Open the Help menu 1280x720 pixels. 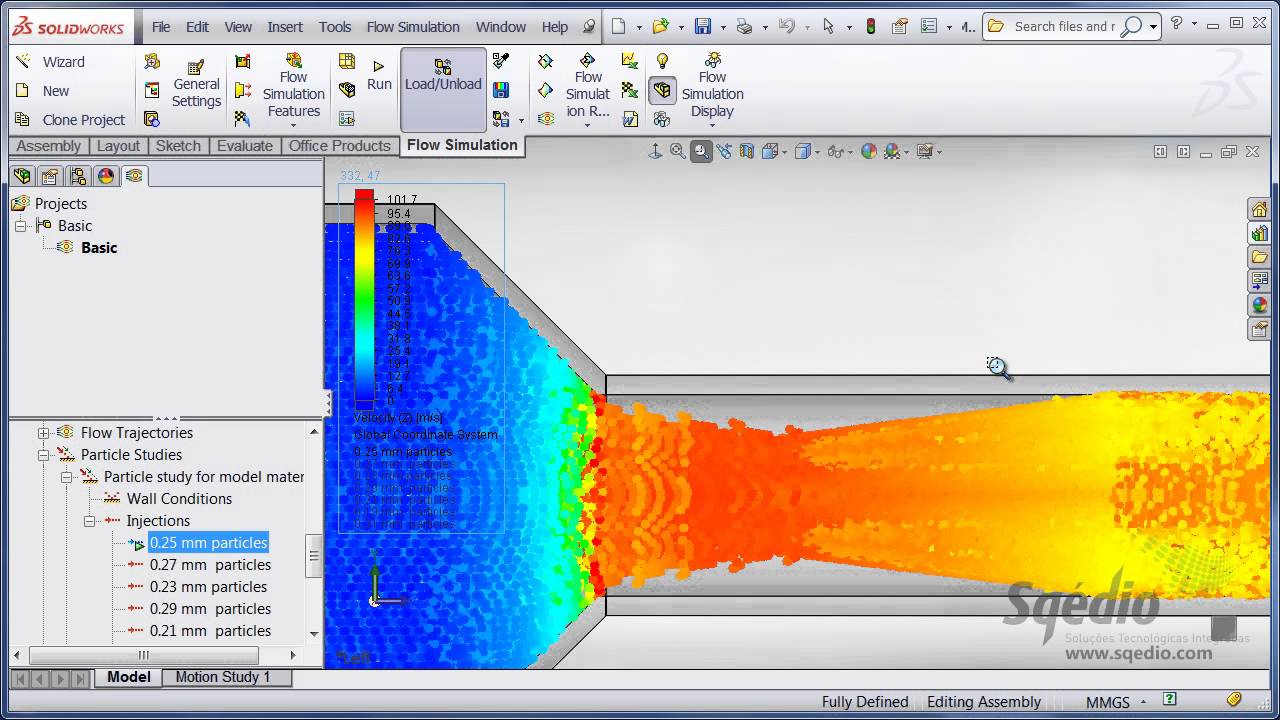coord(555,27)
